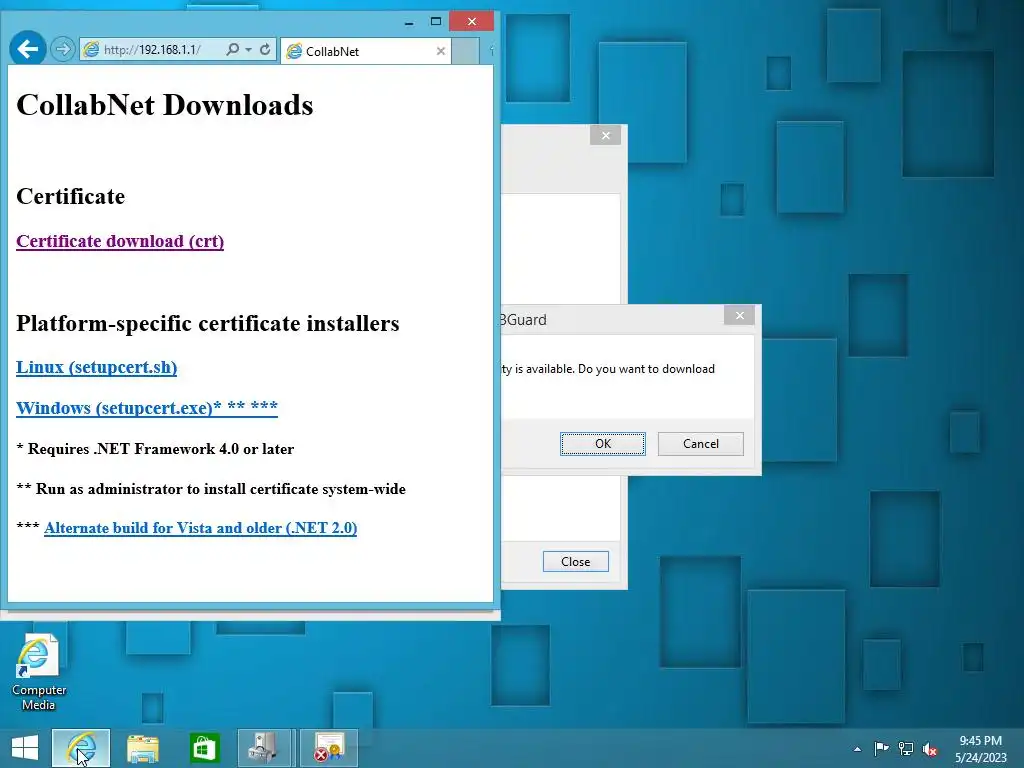Select the CollabNet browser tab
Screen dimensions: 1024x768
[x=365, y=51]
